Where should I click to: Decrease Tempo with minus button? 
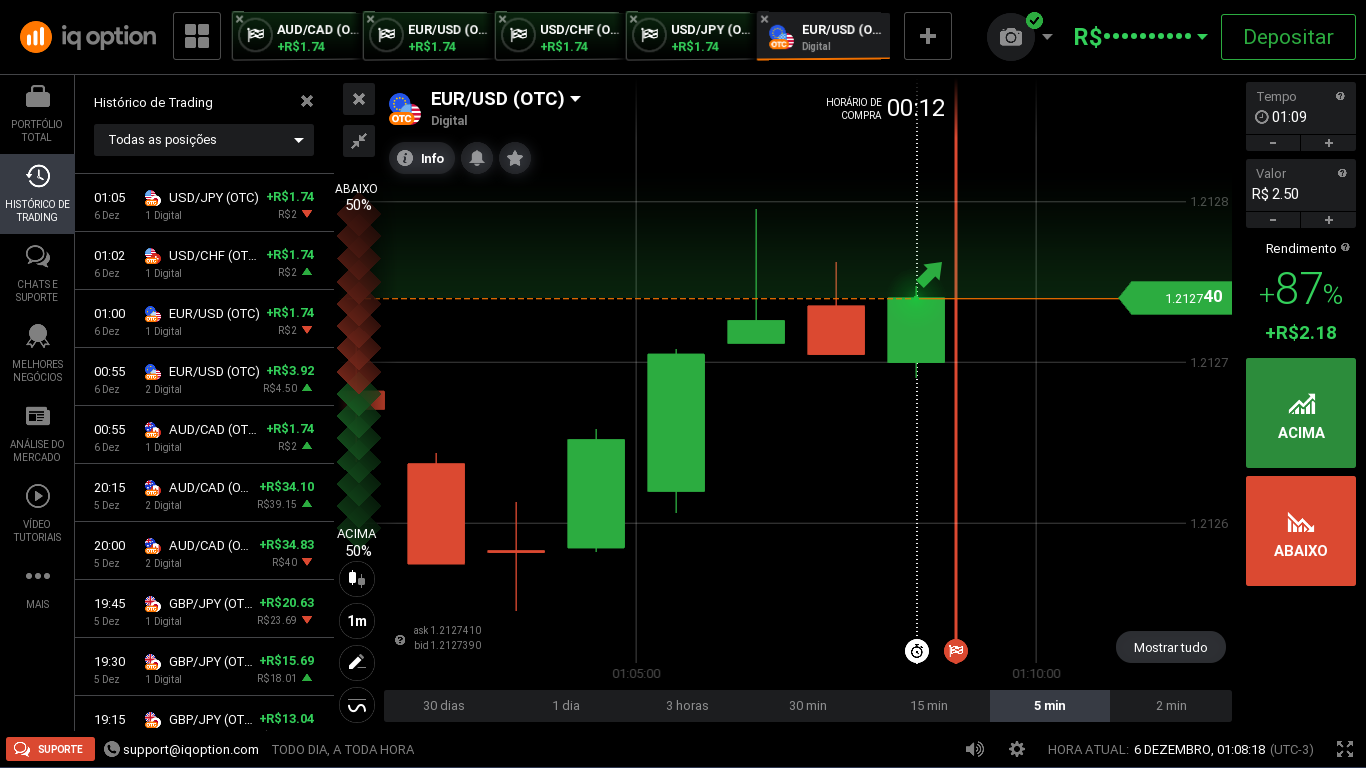1273,143
